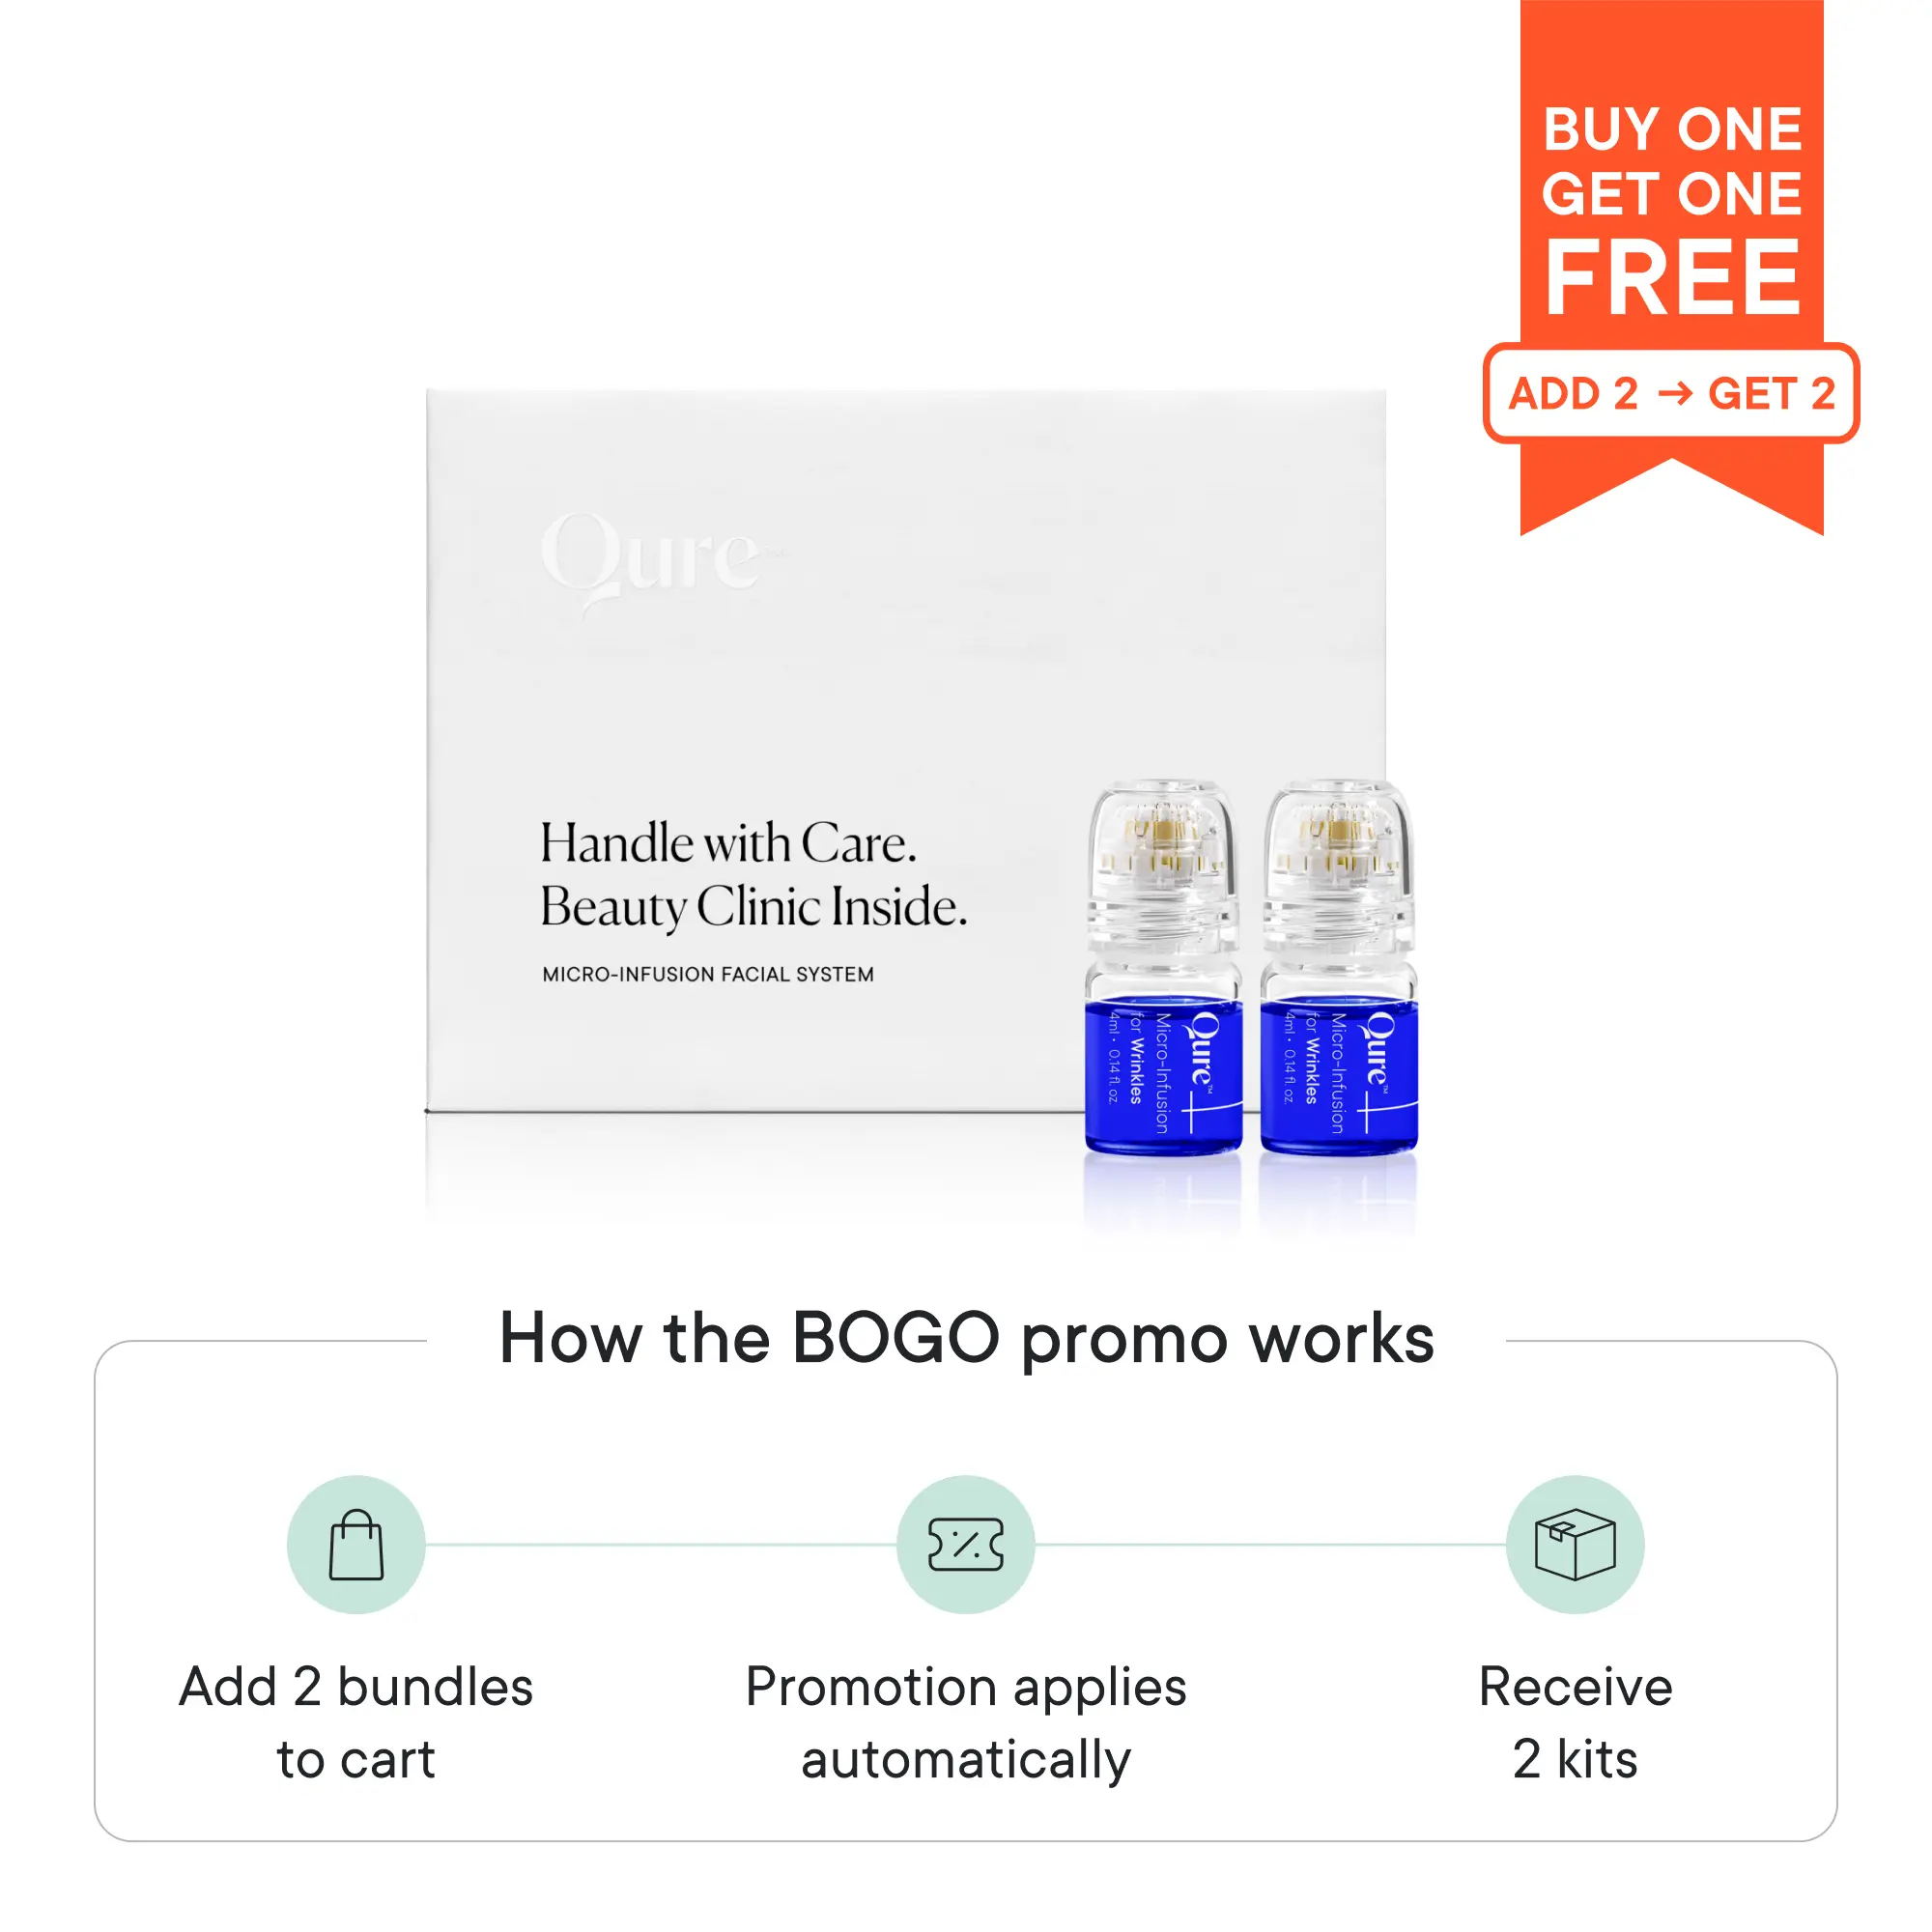Click the left blue Qure serum vial

1163,968
